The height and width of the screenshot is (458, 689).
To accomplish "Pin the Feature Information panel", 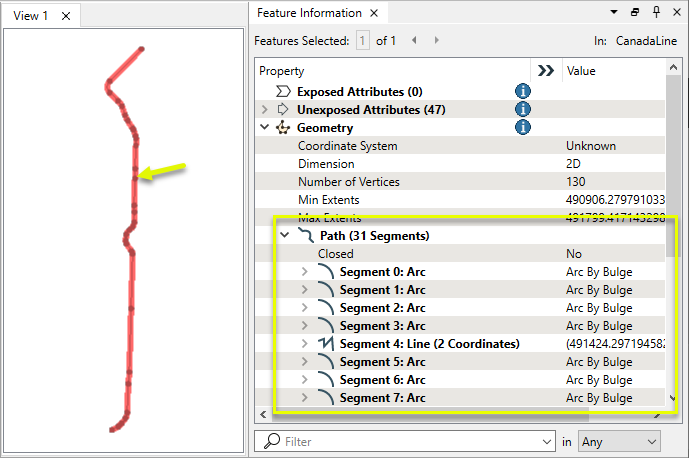I will click(x=656, y=13).
